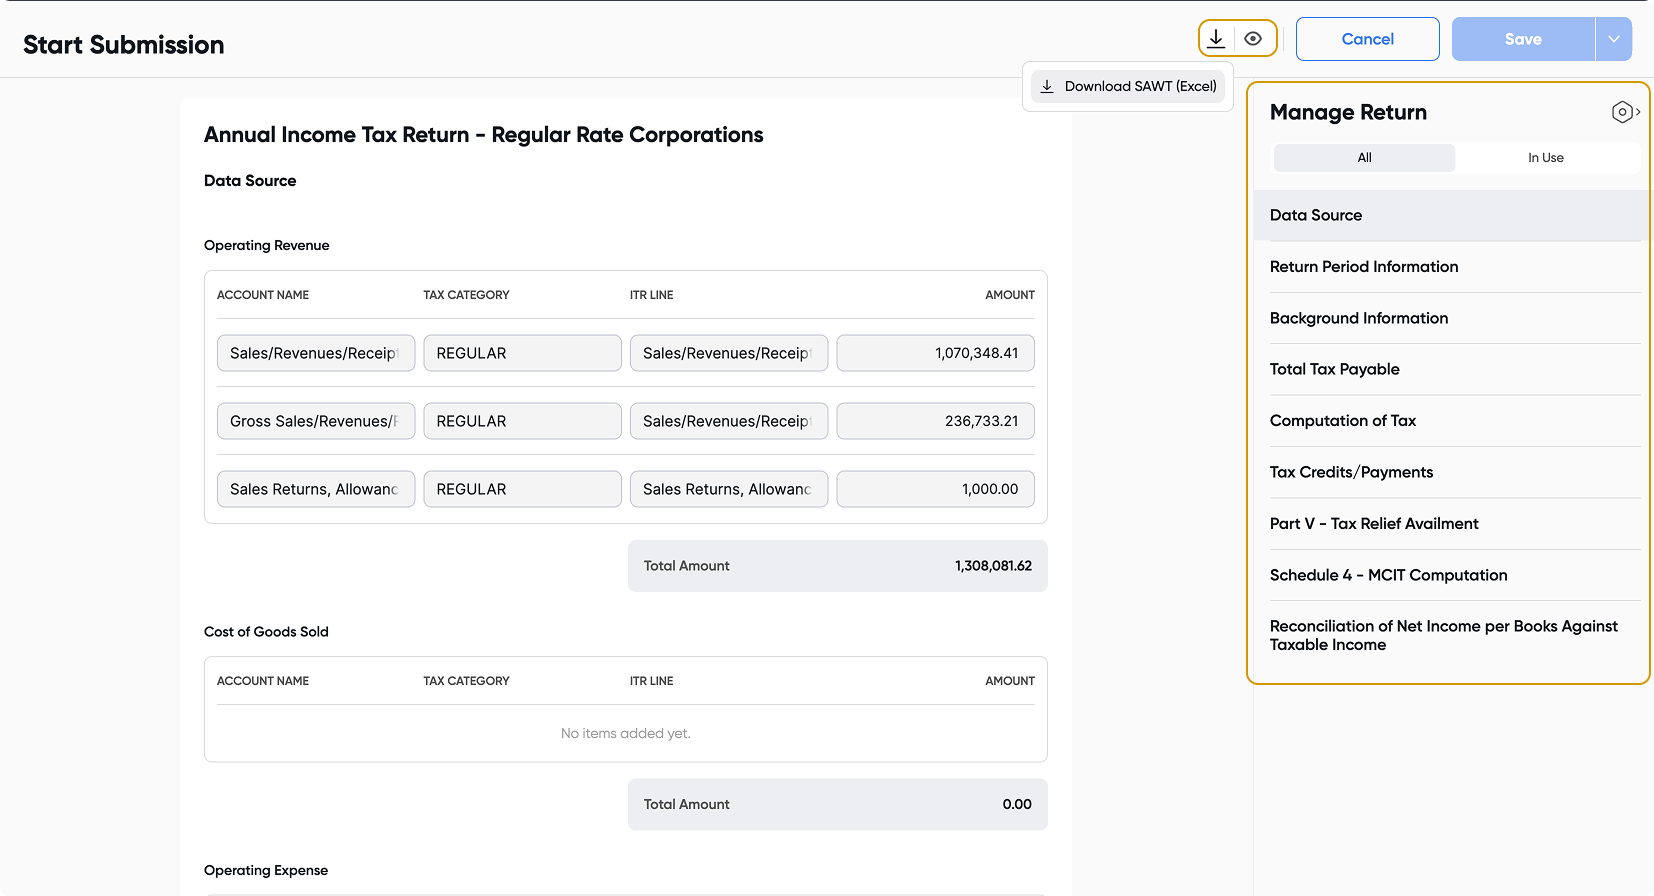Image resolution: width=1654 pixels, height=896 pixels.
Task: Click the Gross Sales/Revenues account name field
Action: tap(315, 421)
